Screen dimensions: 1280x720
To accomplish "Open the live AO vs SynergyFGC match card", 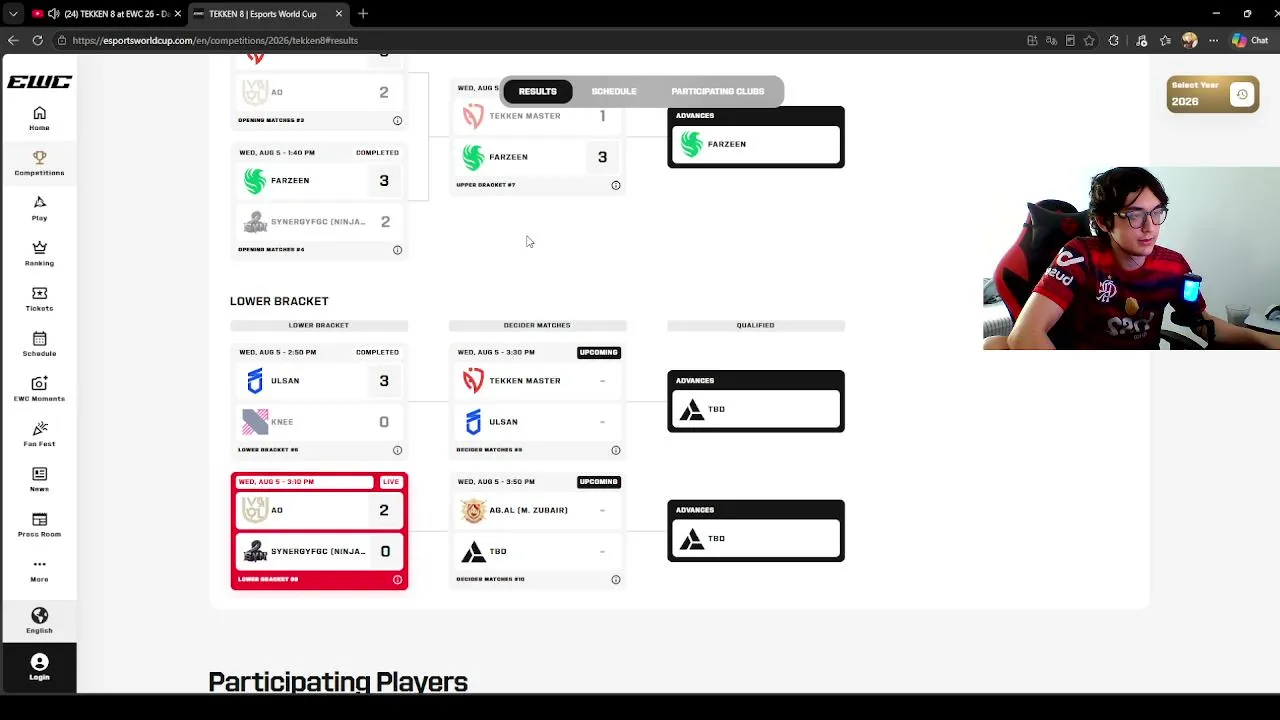I will click(319, 531).
